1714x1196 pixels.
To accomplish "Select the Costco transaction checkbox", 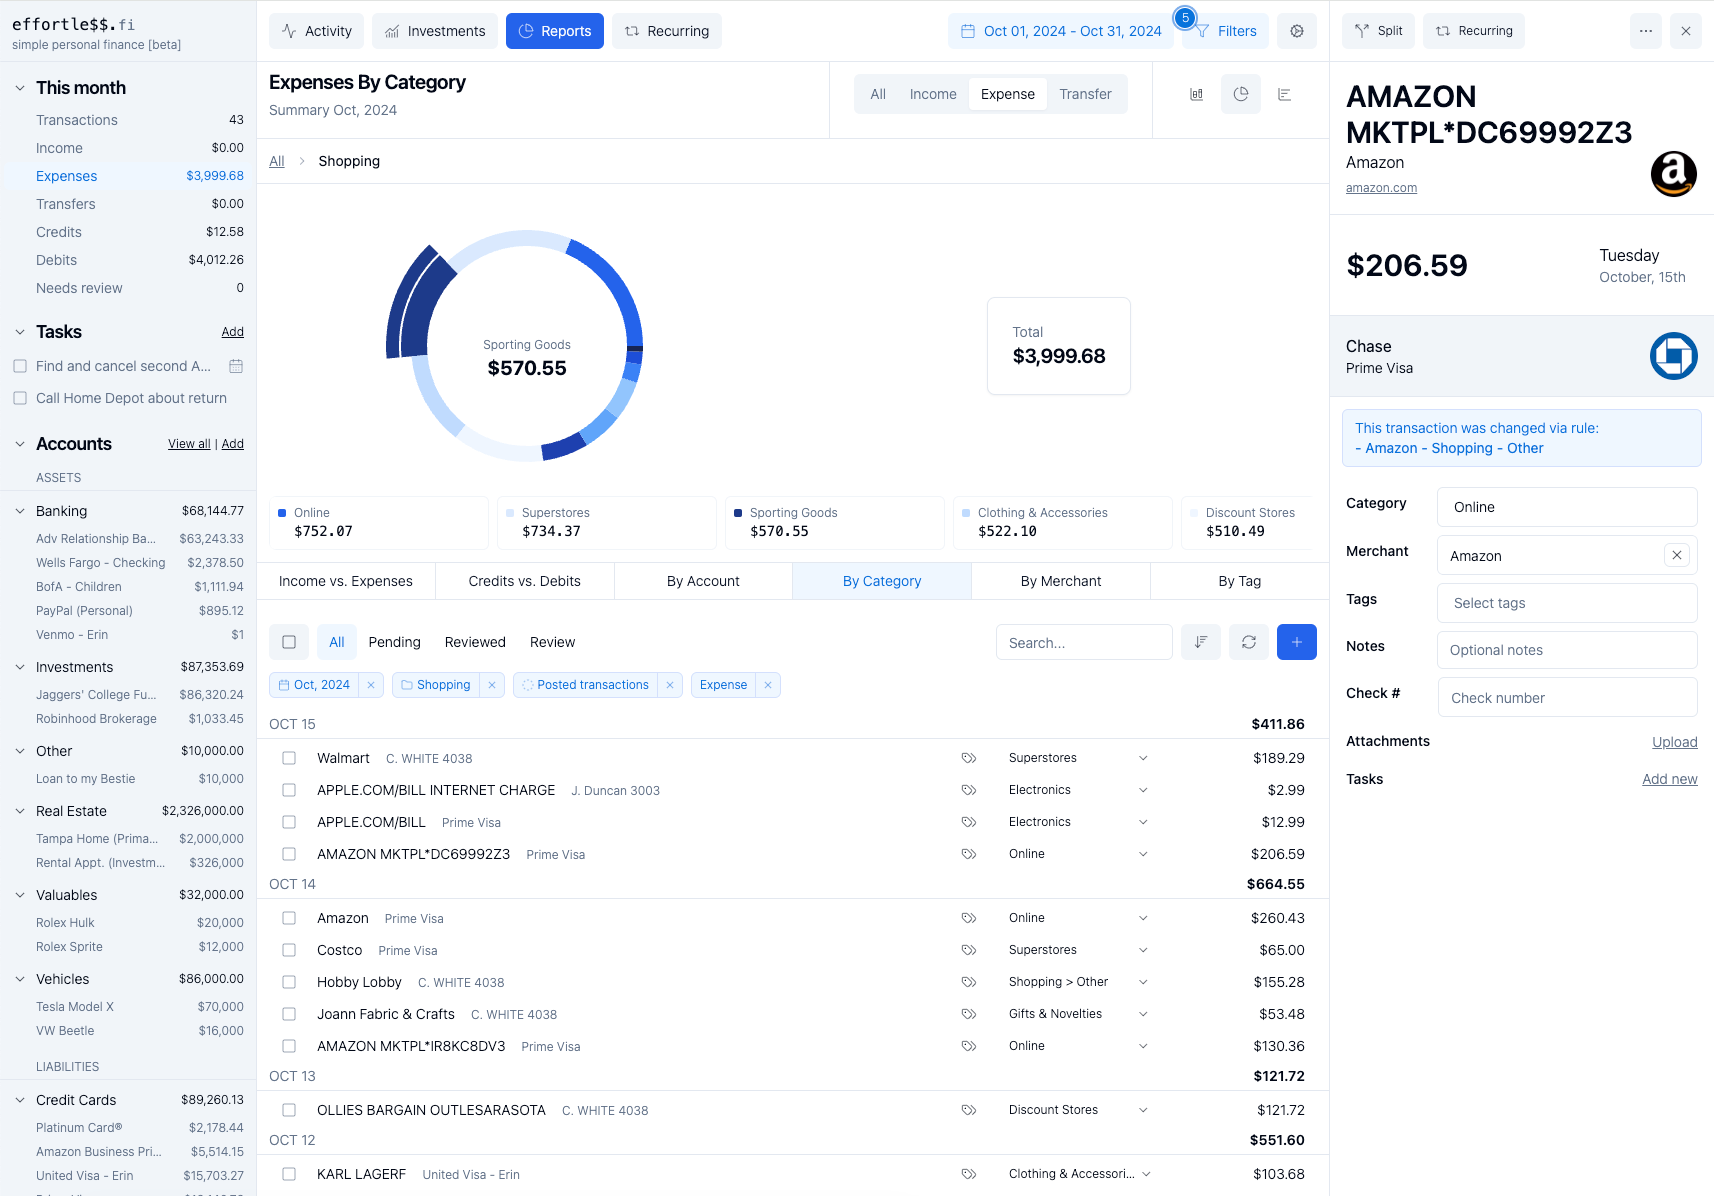I will click(x=289, y=950).
